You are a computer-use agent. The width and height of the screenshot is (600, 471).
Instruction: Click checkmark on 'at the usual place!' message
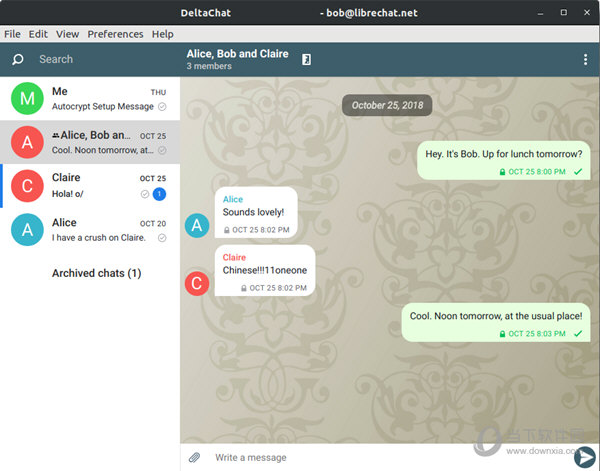(578, 334)
